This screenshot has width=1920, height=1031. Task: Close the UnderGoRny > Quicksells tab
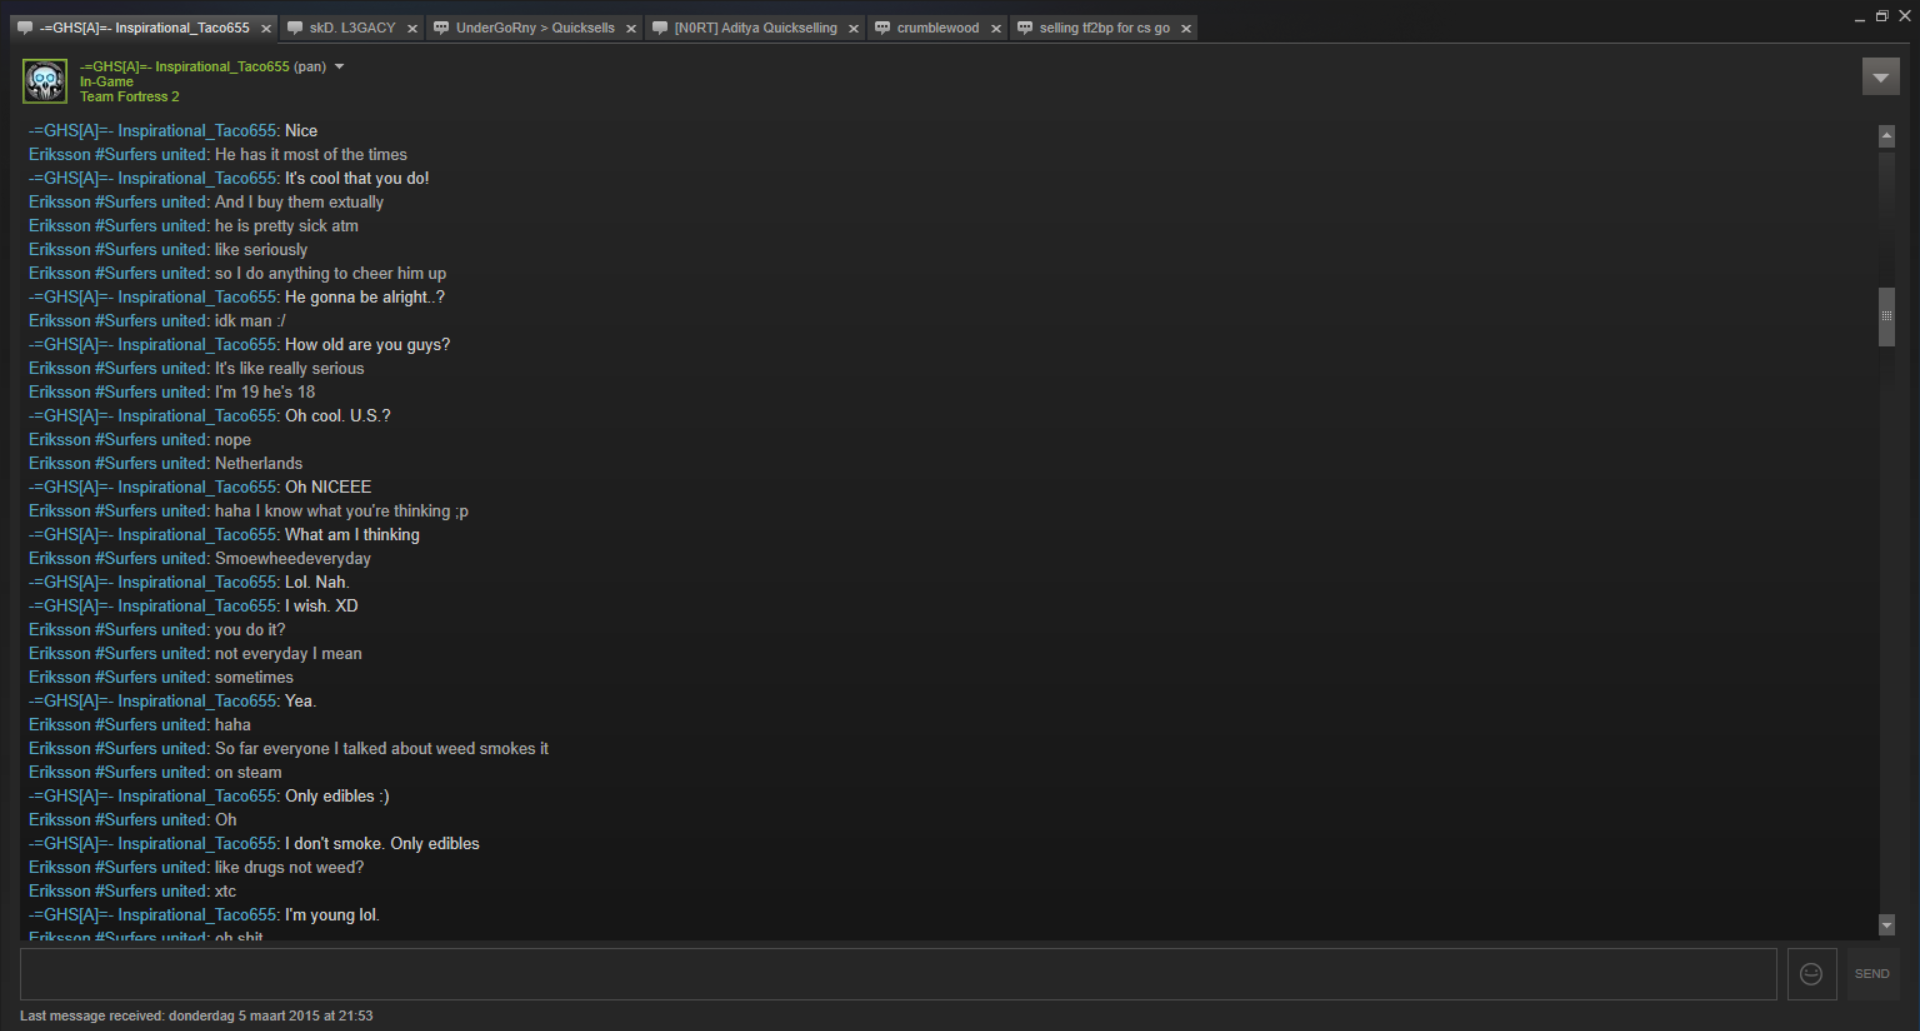point(631,29)
